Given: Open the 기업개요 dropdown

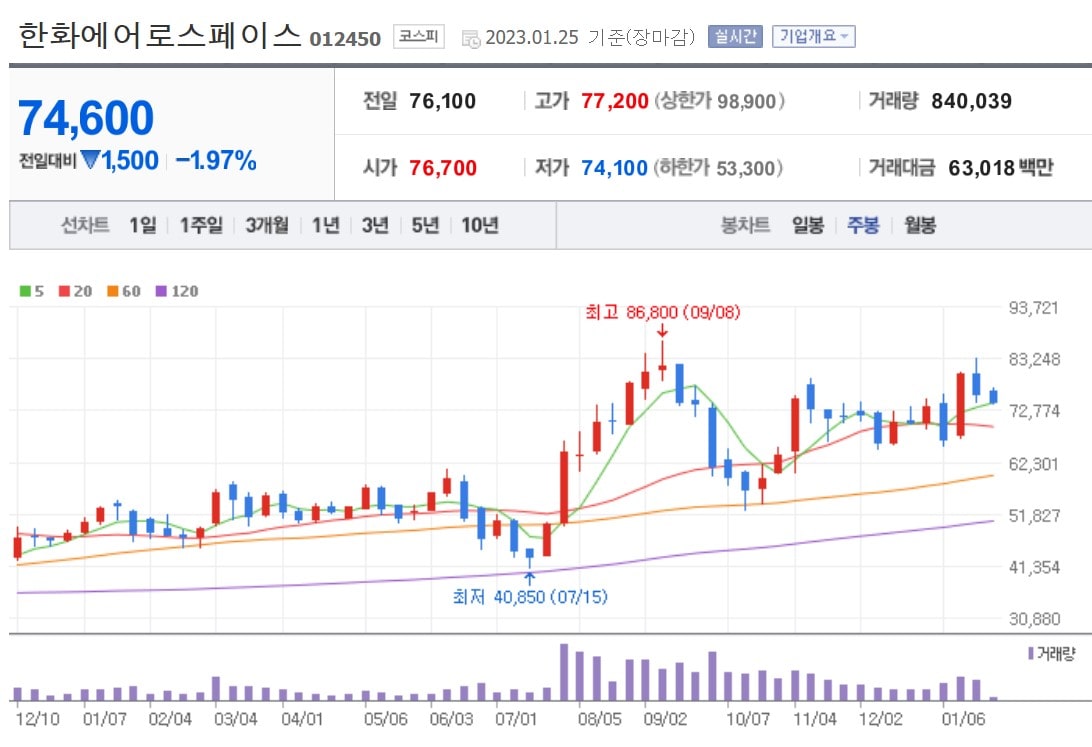Looking at the screenshot, I should point(813,36).
